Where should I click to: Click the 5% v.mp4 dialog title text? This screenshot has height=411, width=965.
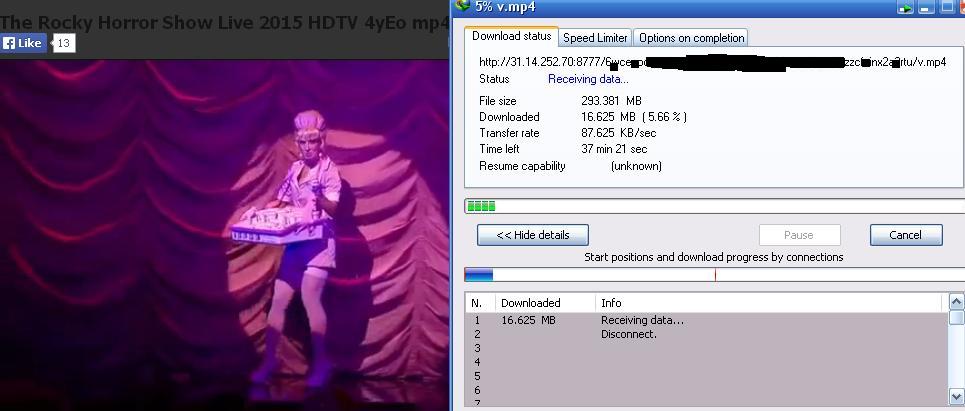(505, 7)
